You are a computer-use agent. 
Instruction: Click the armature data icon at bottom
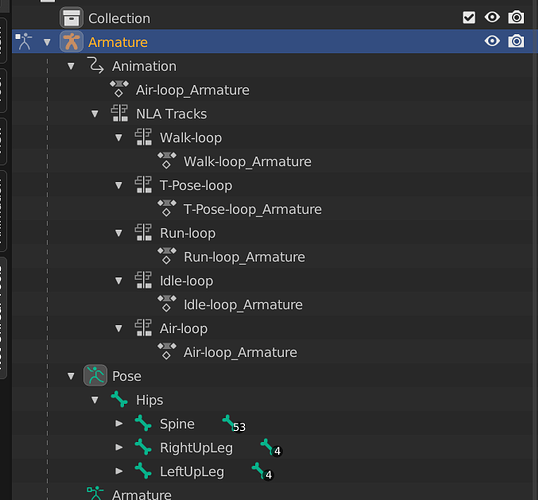pos(95,493)
